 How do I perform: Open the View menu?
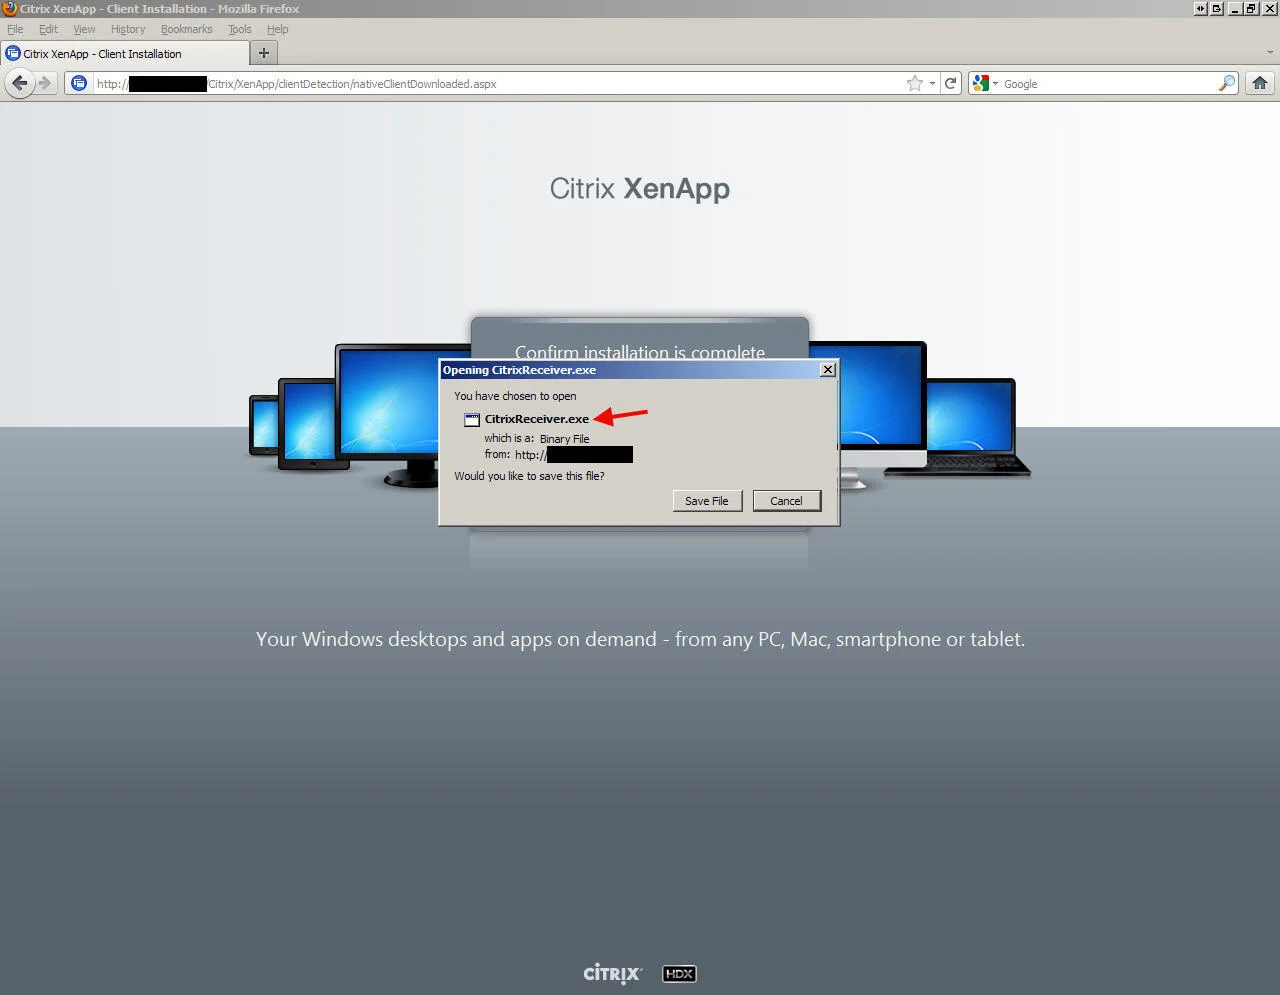pos(84,29)
